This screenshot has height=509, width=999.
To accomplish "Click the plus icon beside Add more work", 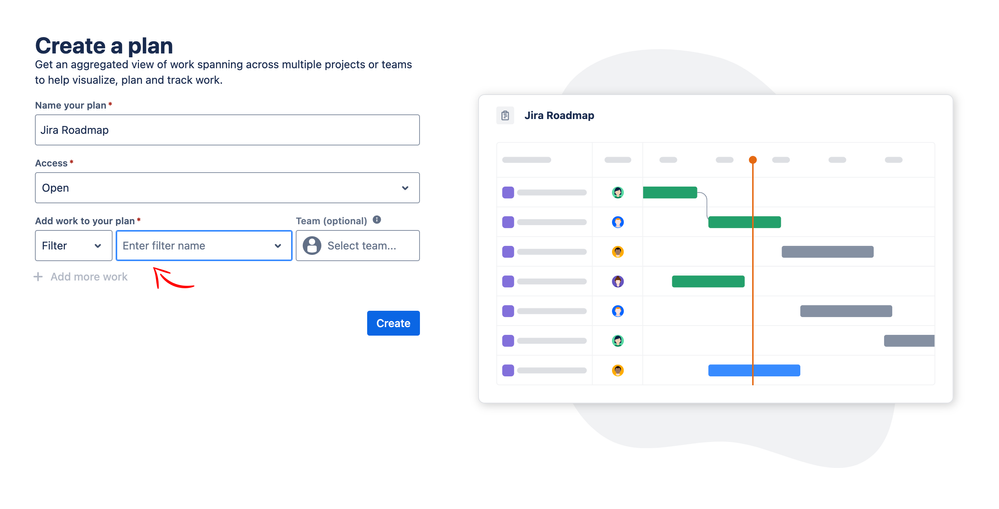I will [38, 276].
